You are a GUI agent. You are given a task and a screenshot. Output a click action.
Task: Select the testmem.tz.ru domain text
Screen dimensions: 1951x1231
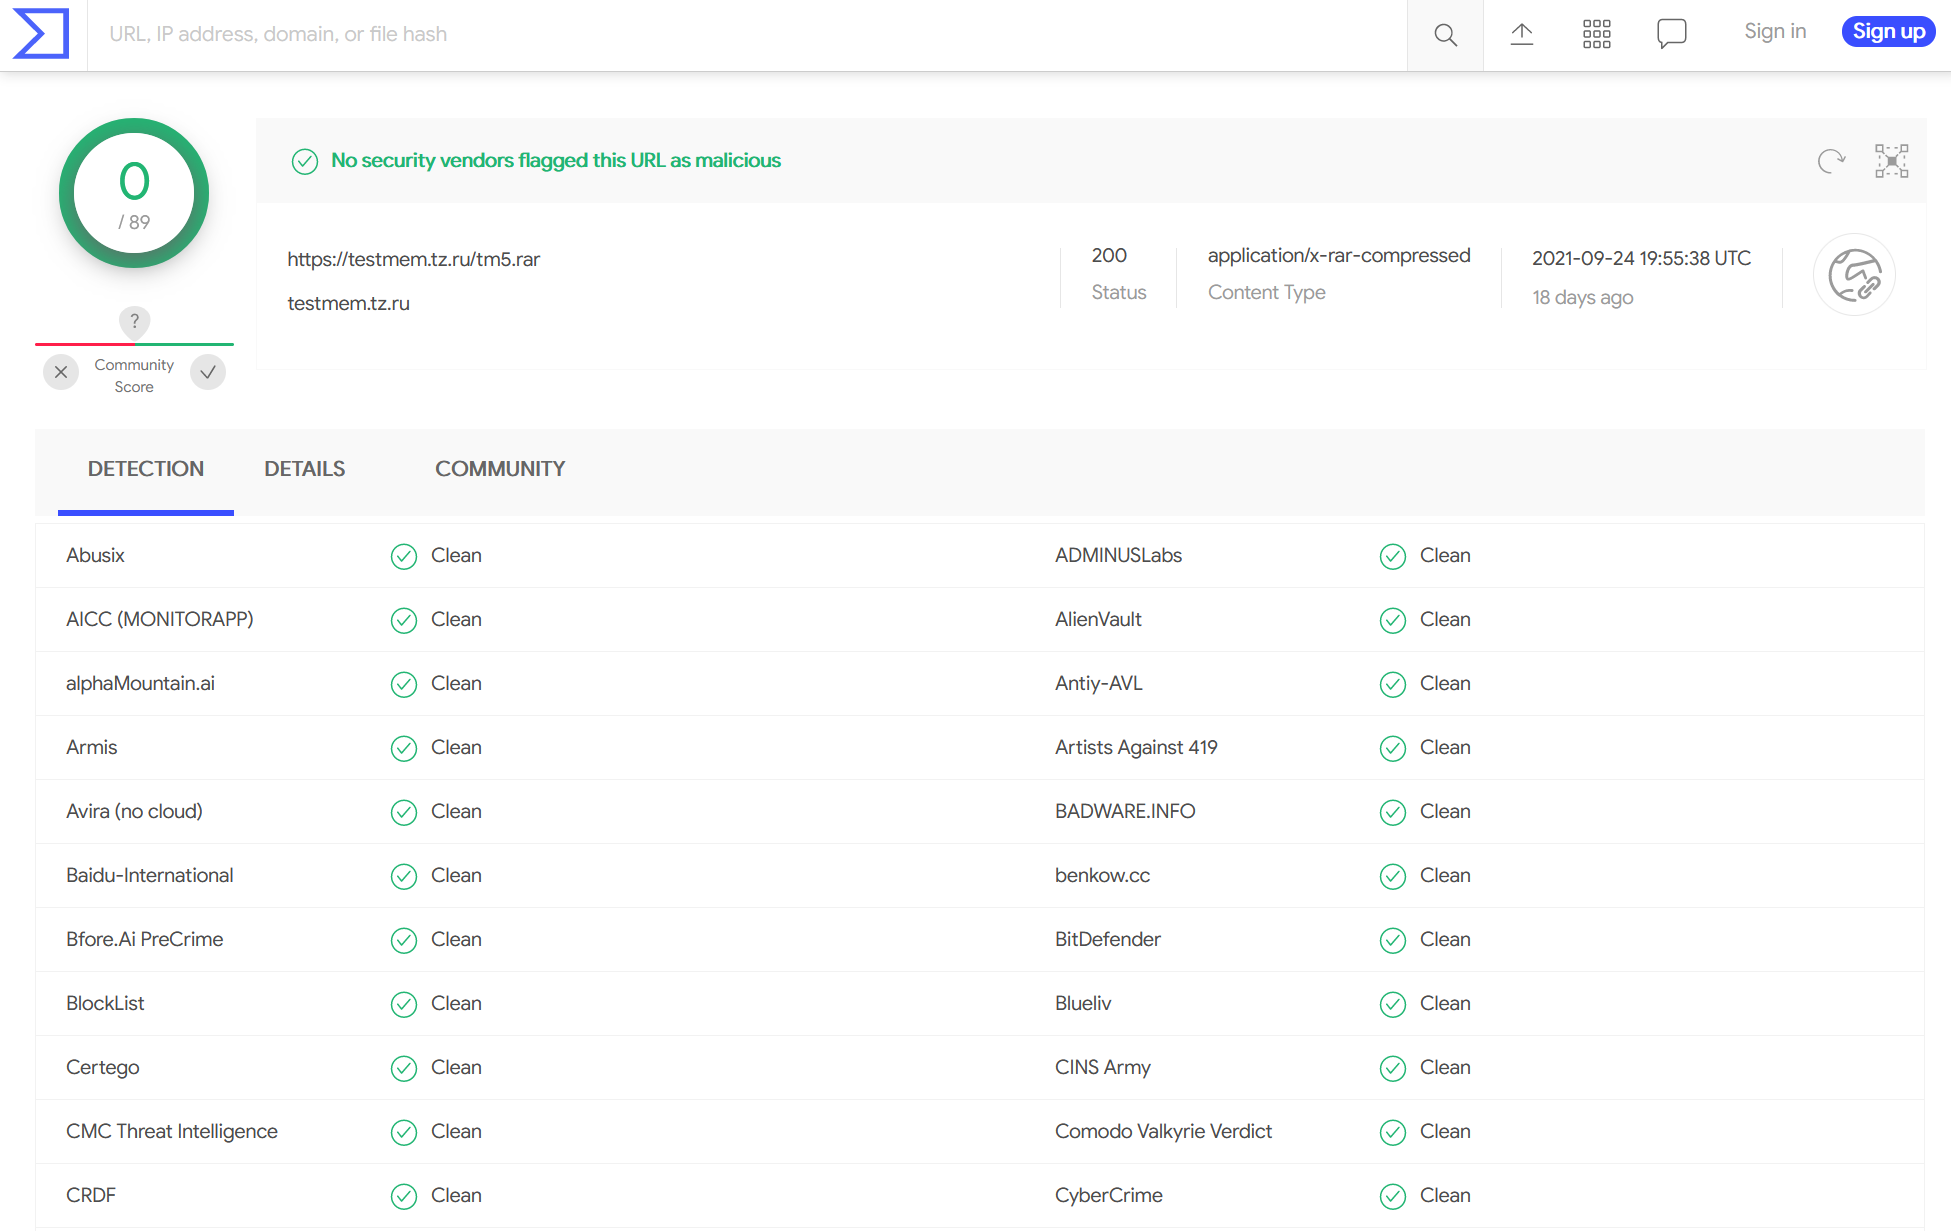tap(349, 303)
